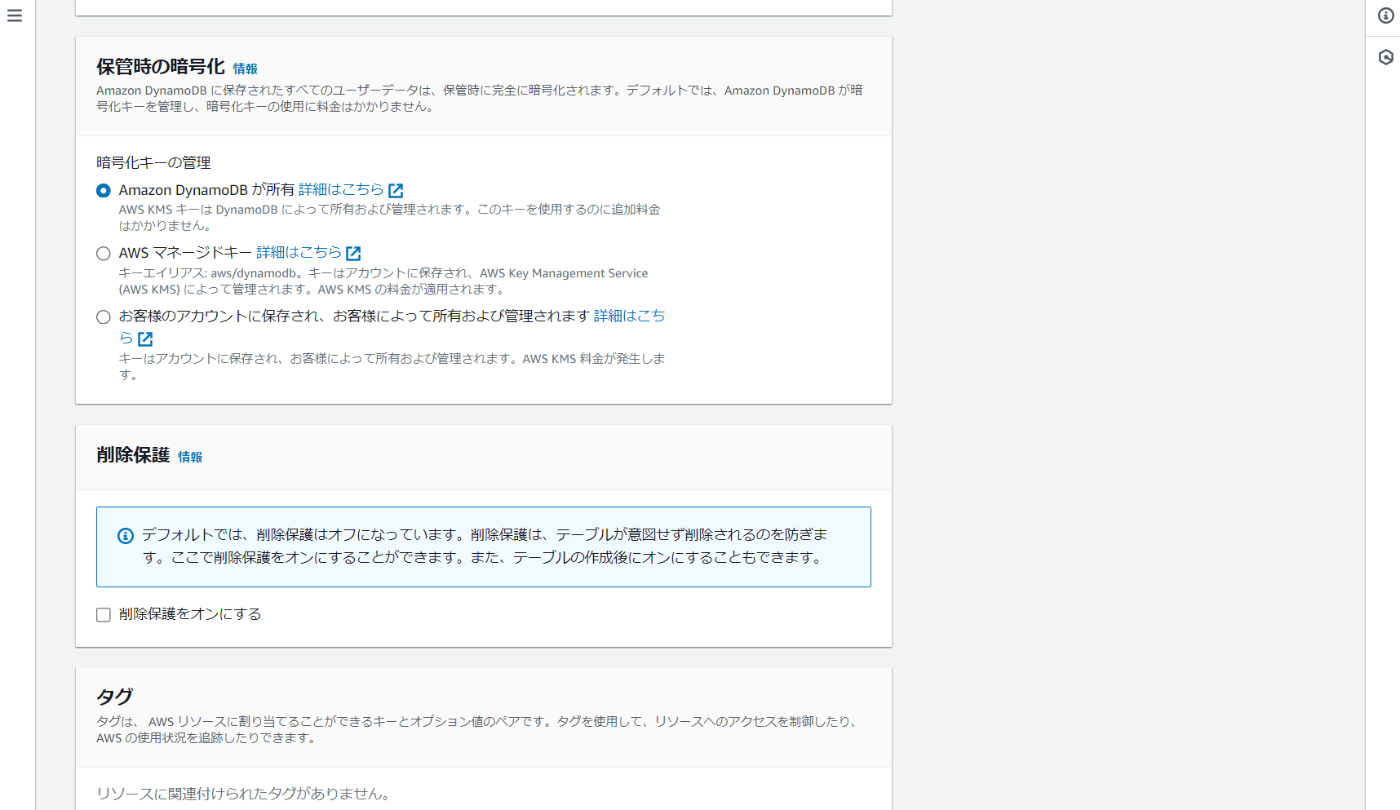Click external-link icon beside AWS マネージドキー link

point(353,254)
